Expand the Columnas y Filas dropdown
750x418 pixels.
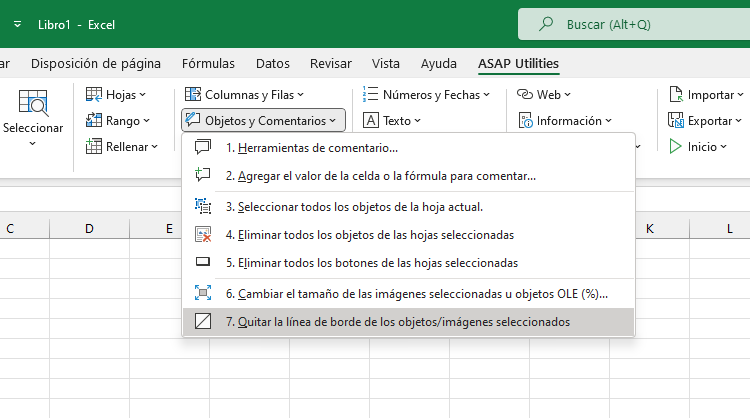[x=300, y=95]
